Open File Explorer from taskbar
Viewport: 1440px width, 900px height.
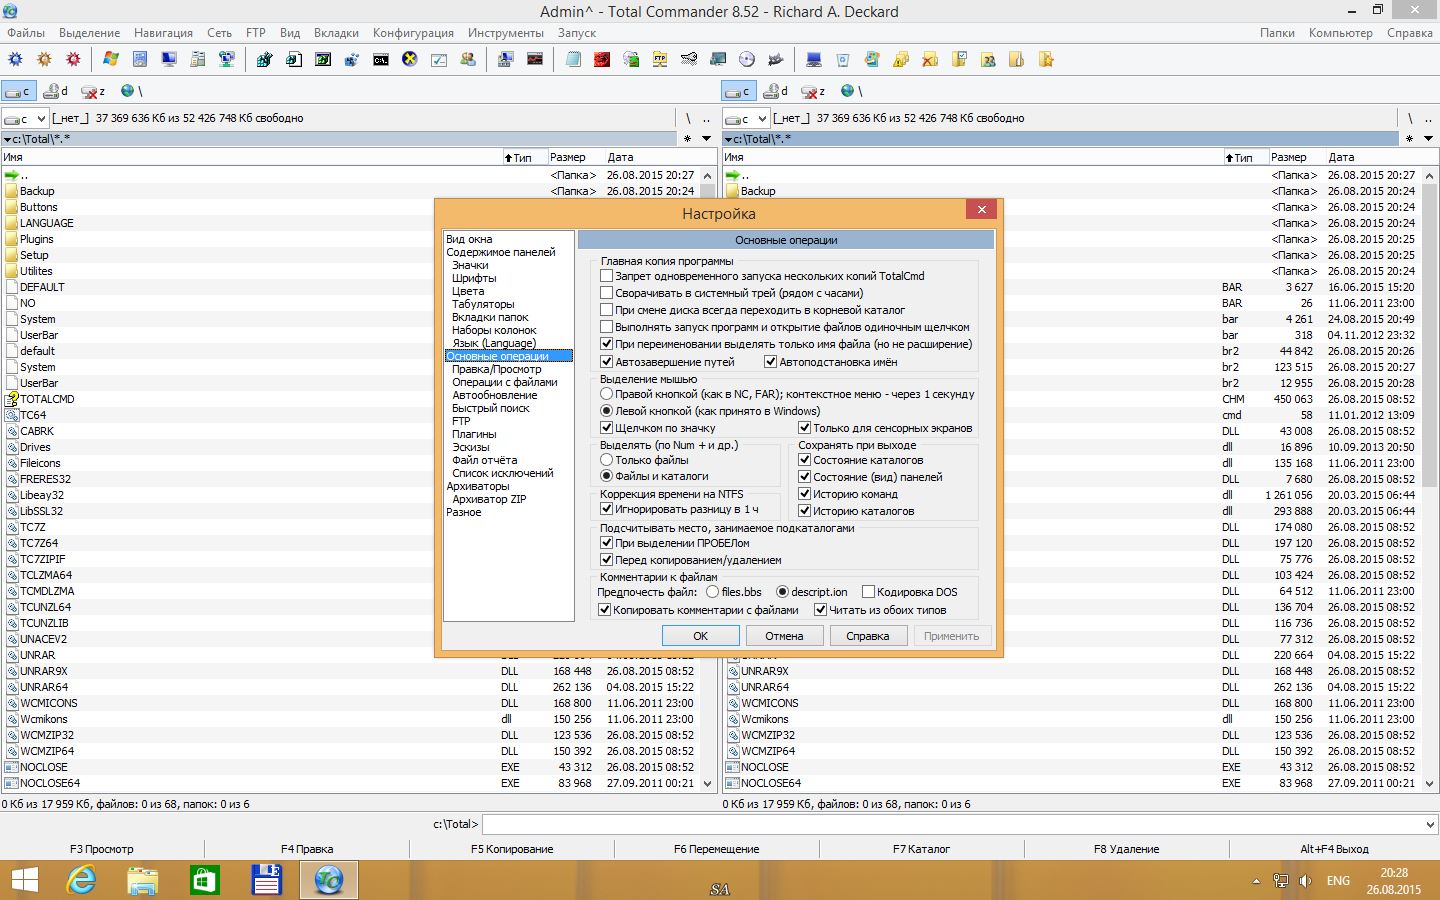[x=143, y=880]
